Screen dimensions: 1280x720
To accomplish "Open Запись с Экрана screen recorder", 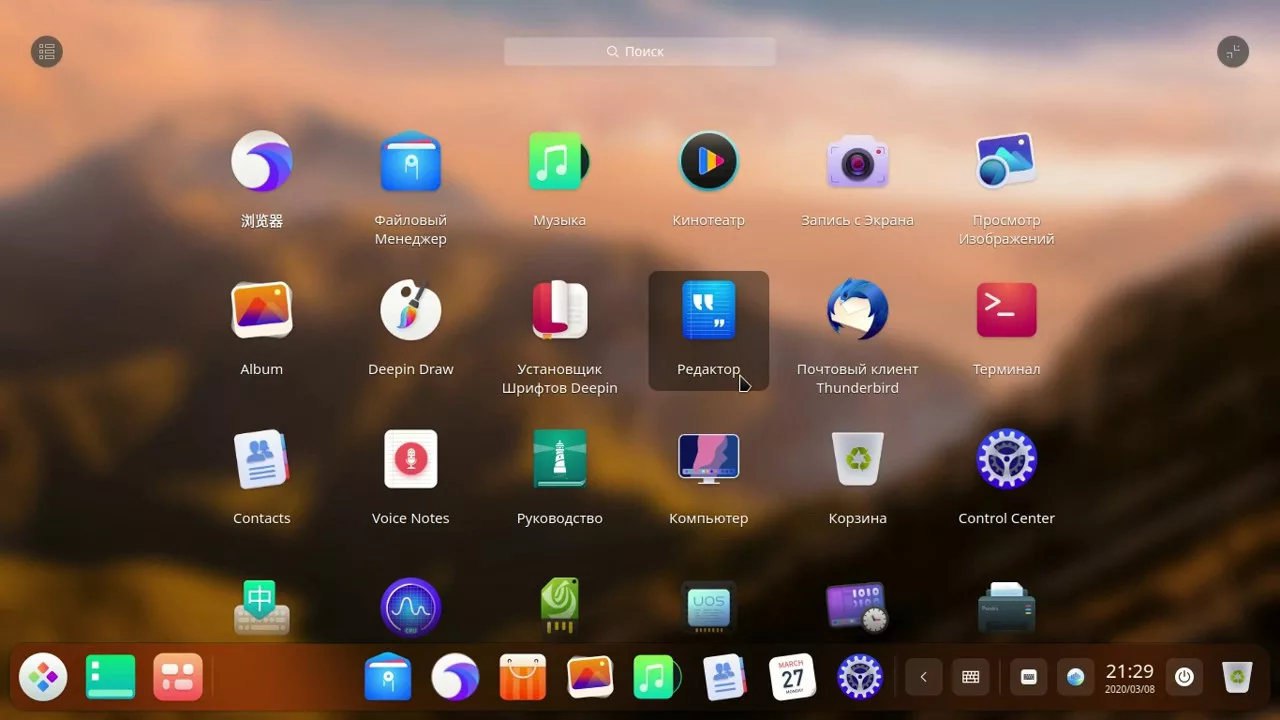I will point(857,161).
